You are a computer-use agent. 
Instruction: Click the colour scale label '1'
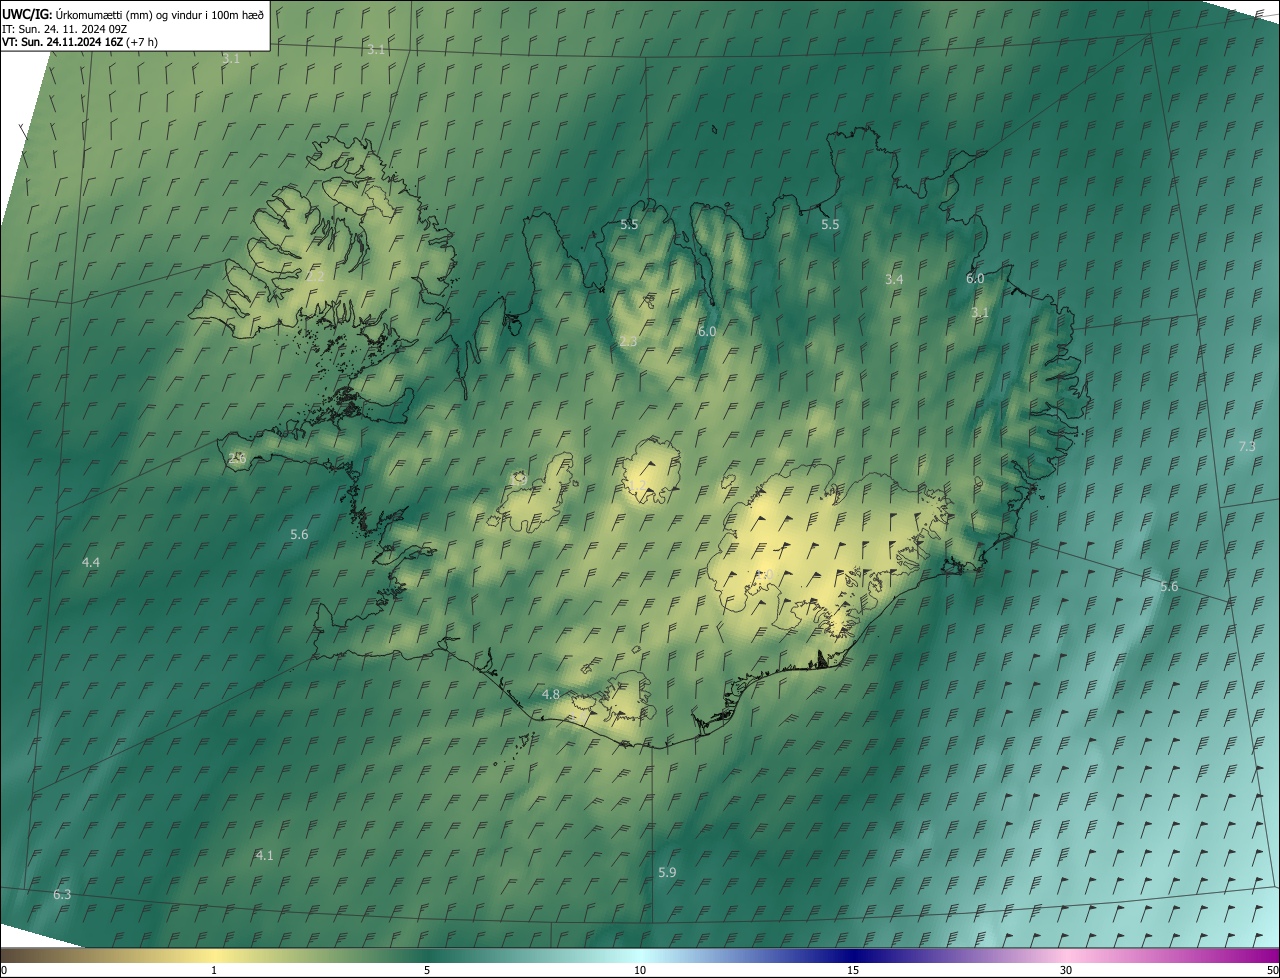click(214, 970)
